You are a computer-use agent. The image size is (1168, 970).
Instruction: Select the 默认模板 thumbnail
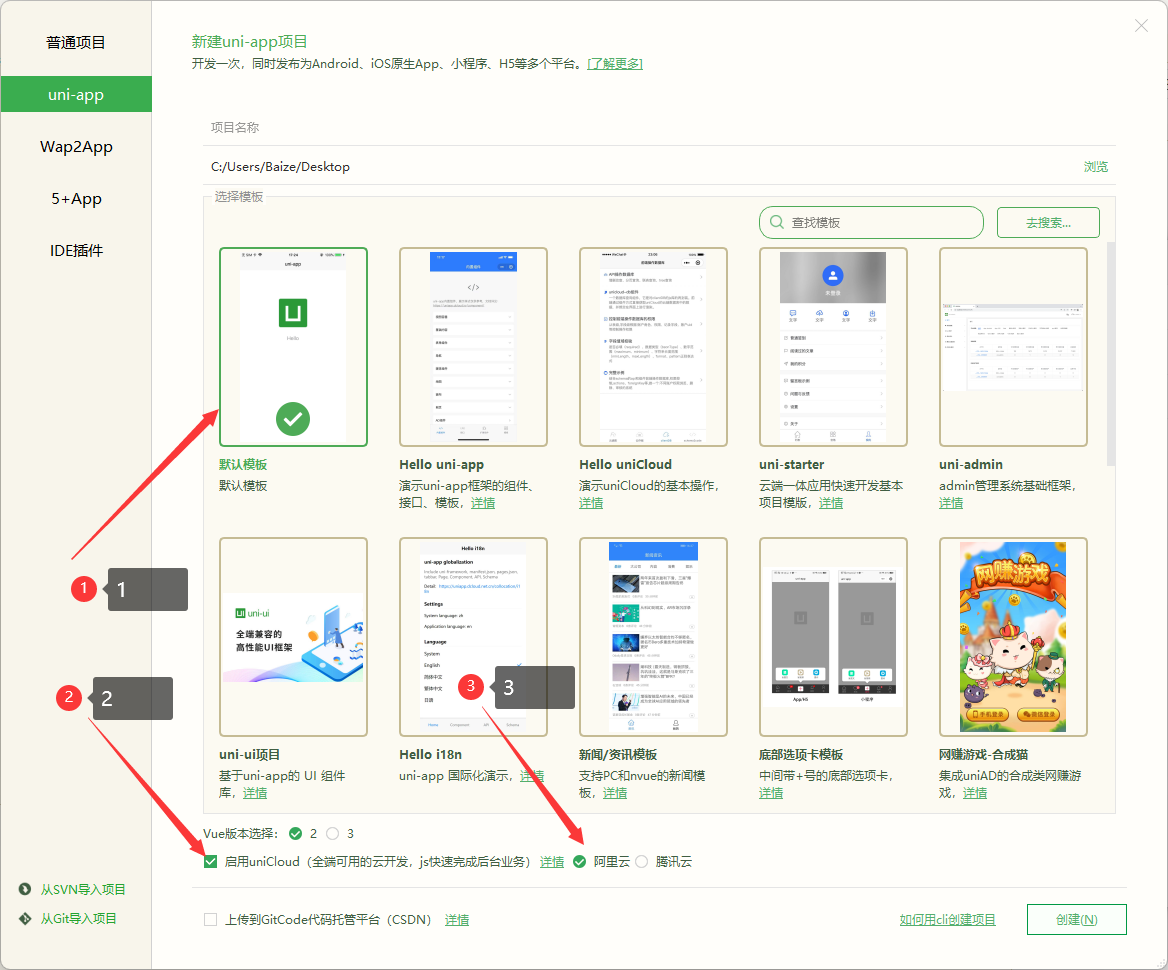pyautogui.click(x=293, y=347)
